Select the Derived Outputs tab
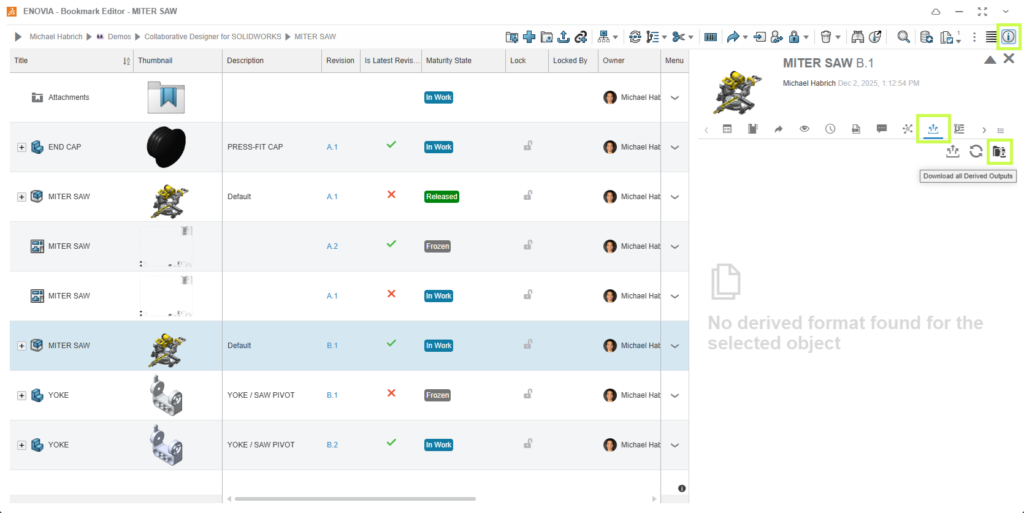Screen dimensions: 1024x513 coord(933,129)
